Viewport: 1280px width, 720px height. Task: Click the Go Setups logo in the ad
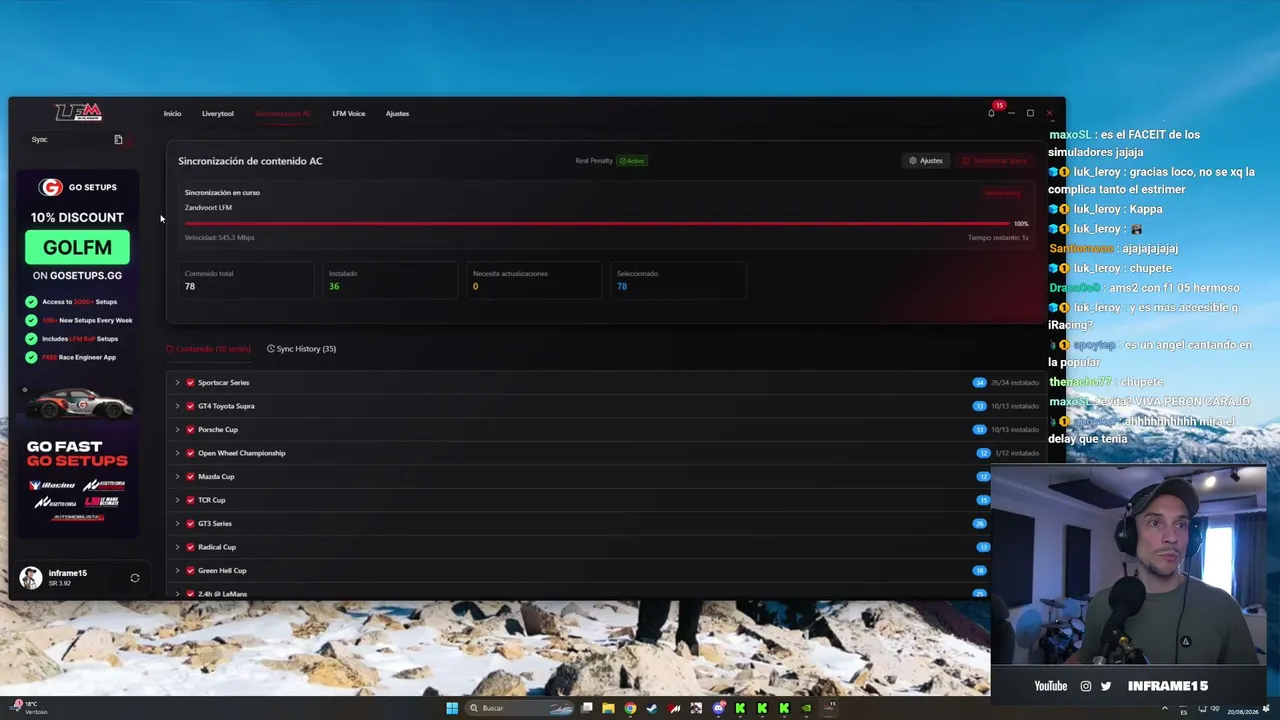(x=77, y=187)
